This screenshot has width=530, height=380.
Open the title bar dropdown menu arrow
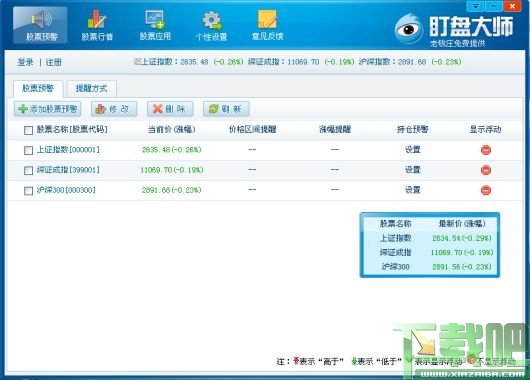tap(477, 6)
